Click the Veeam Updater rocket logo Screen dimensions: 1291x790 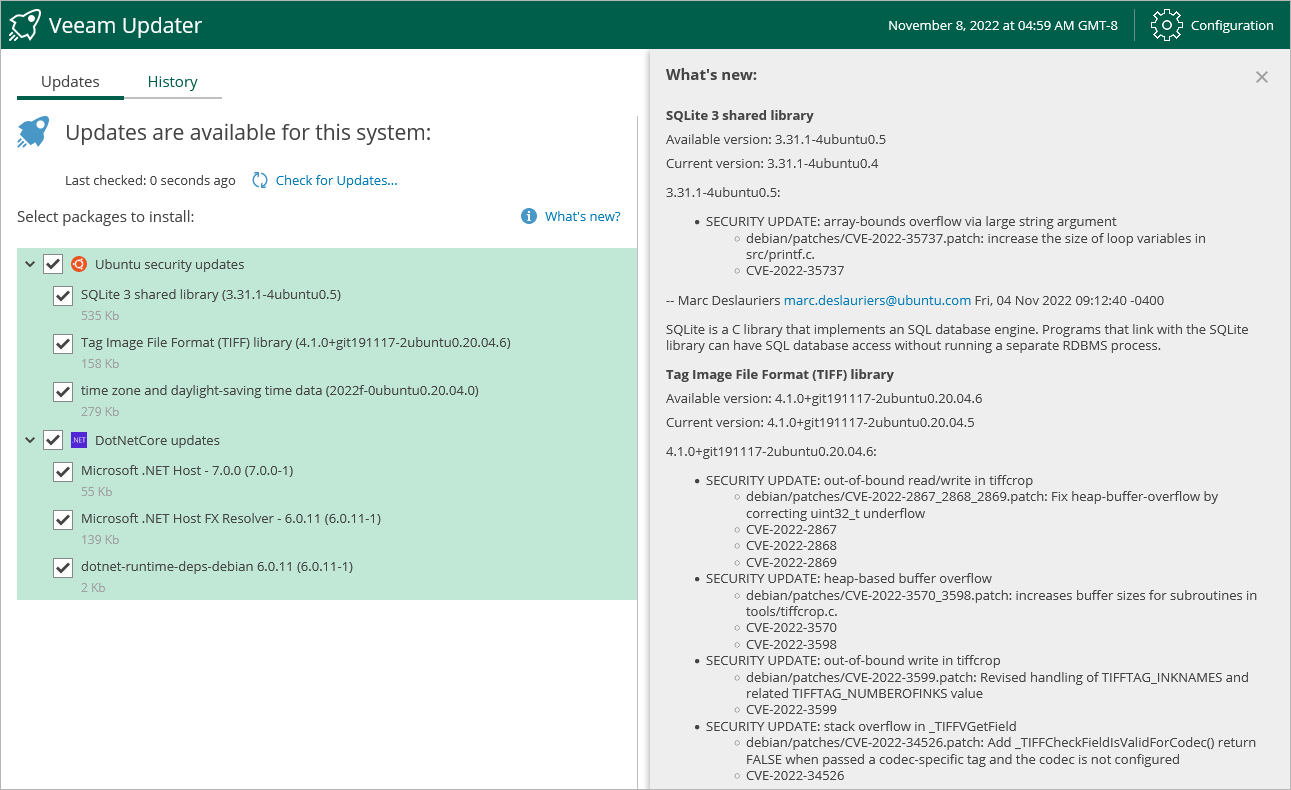click(x=25, y=25)
